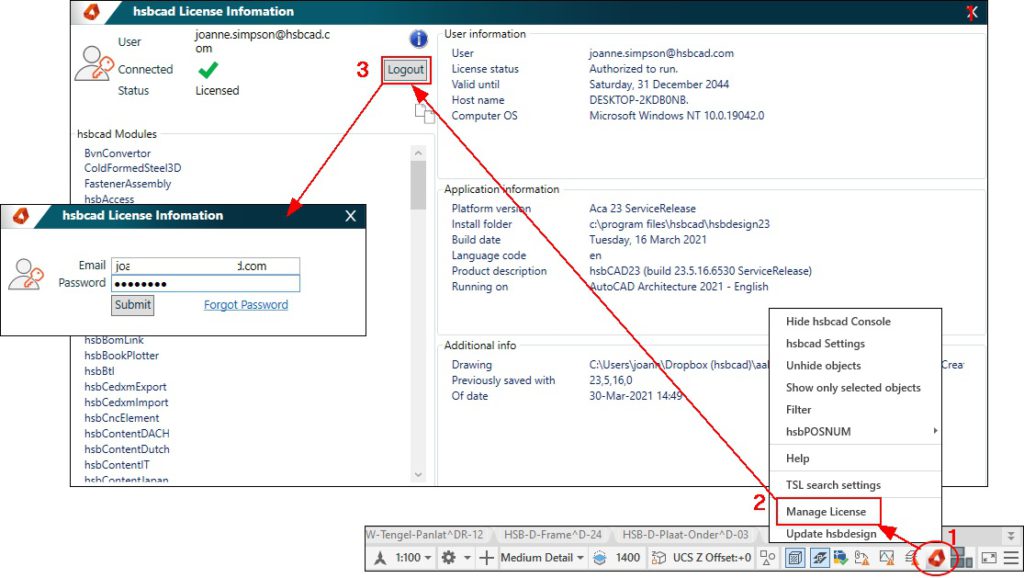
Task: Click the Email input field
Action: tap(206, 266)
